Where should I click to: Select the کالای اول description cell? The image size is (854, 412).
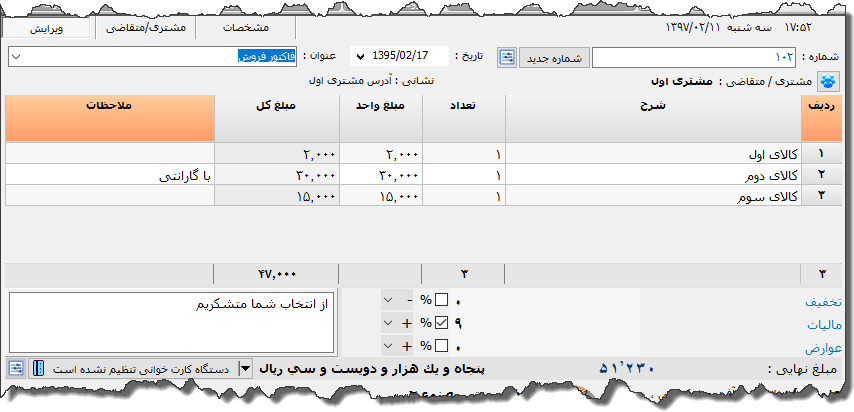pyautogui.click(x=653, y=154)
